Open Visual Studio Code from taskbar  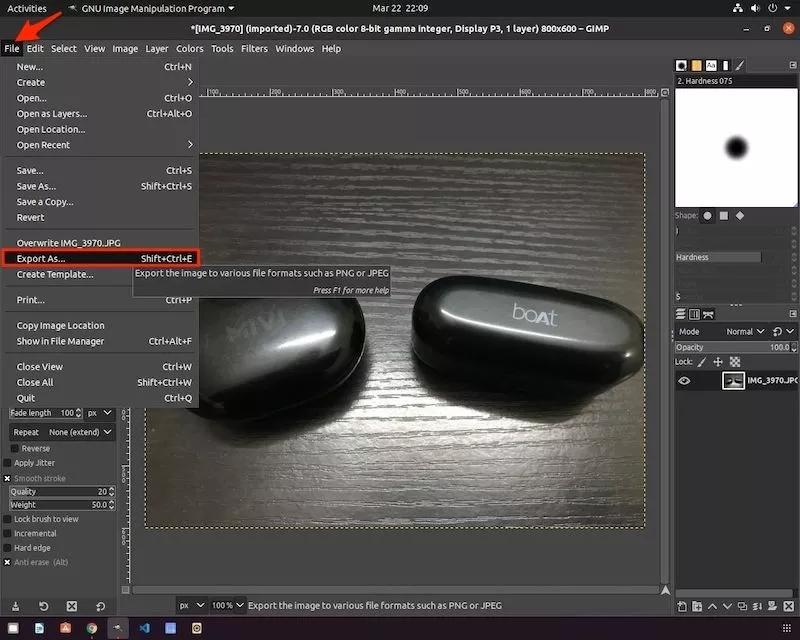(144, 628)
